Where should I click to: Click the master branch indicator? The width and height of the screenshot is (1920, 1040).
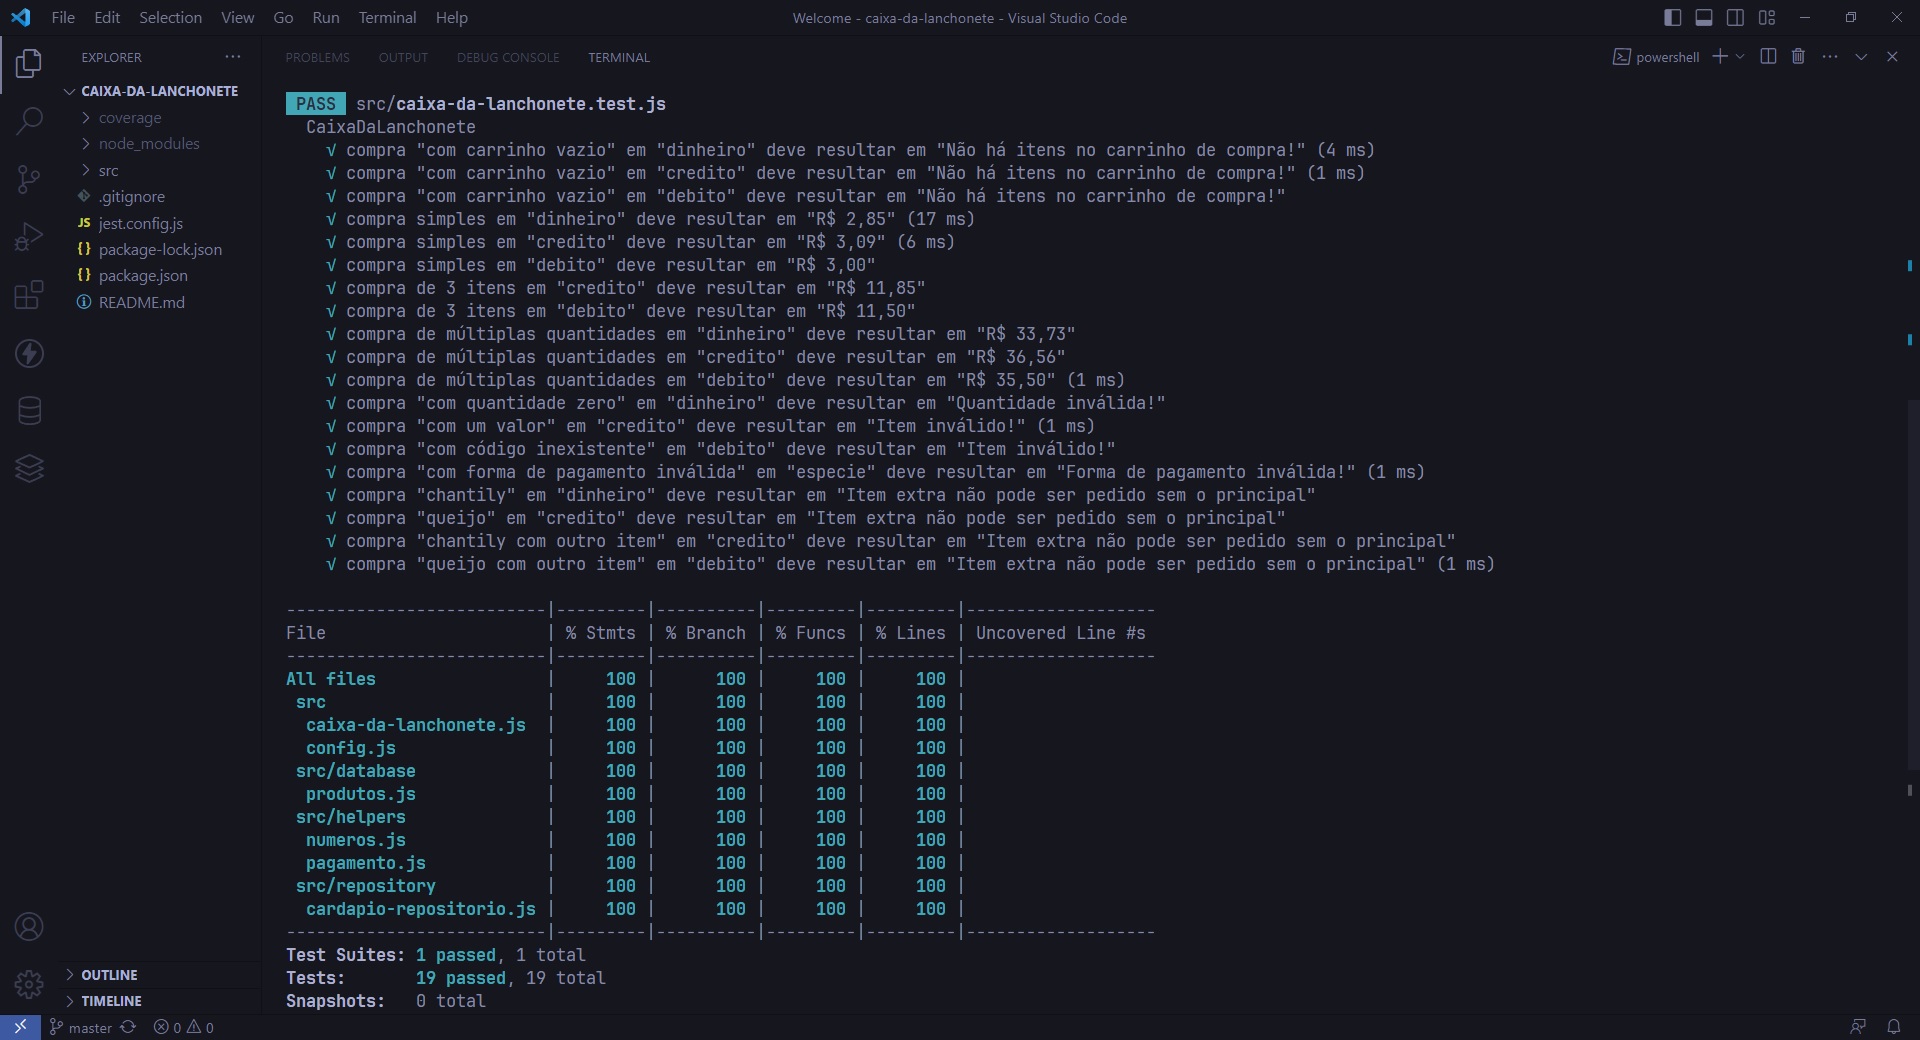pyautogui.click(x=81, y=1027)
